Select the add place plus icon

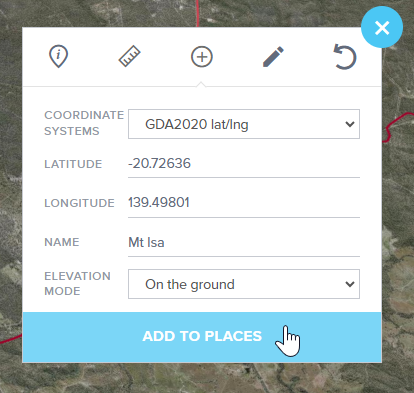(202, 57)
